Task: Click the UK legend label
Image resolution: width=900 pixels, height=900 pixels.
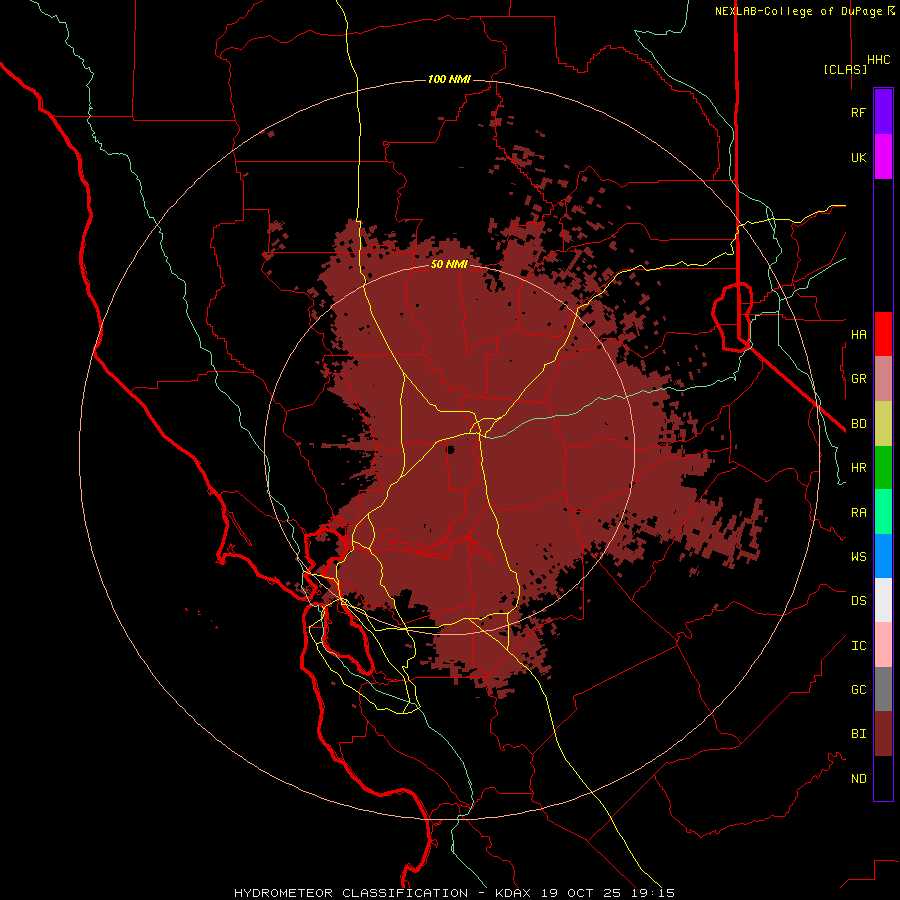Action: pyautogui.click(x=858, y=157)
